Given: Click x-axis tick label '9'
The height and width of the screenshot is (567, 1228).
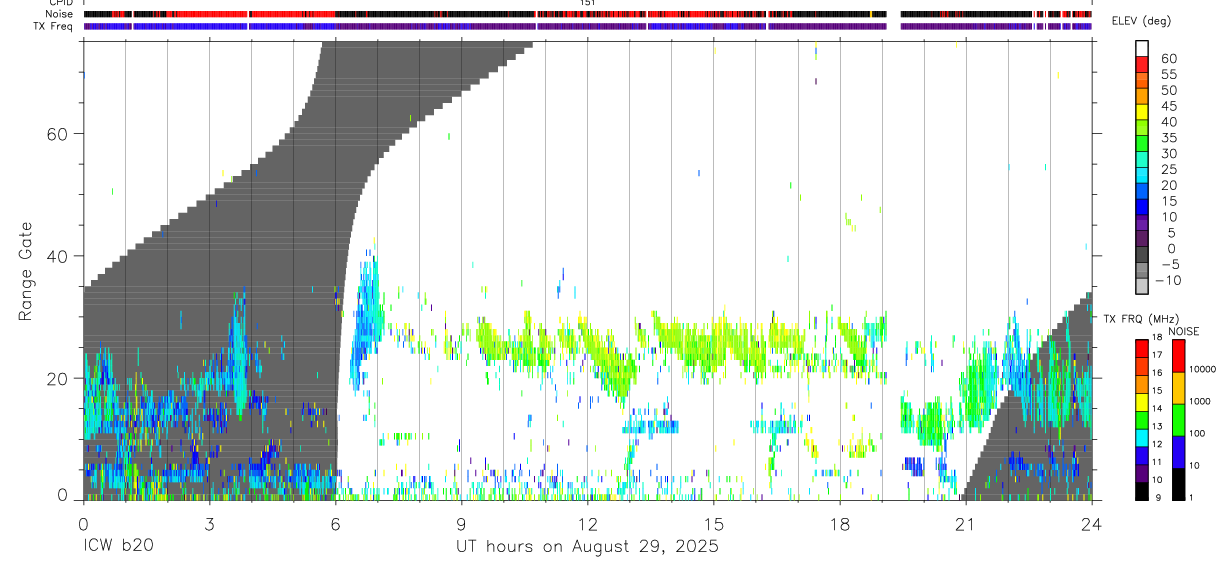Looking at the screenshot, I should (461, 523).
